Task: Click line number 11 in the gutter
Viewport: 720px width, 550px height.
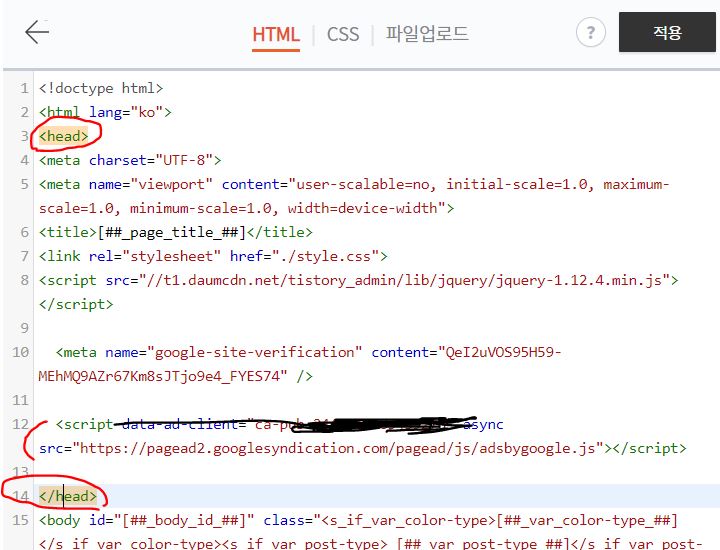Action: [x=20, y=400]
